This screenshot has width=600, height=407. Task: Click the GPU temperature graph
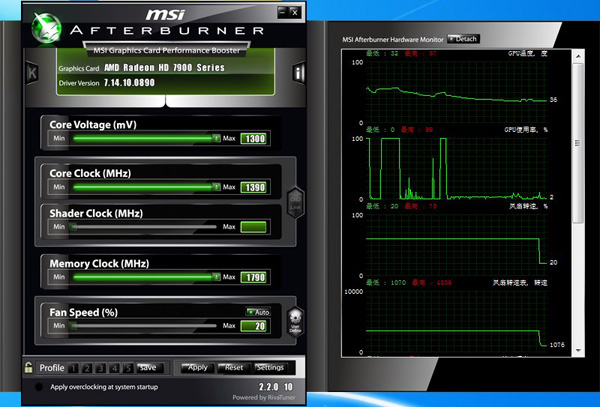point(456,93)
